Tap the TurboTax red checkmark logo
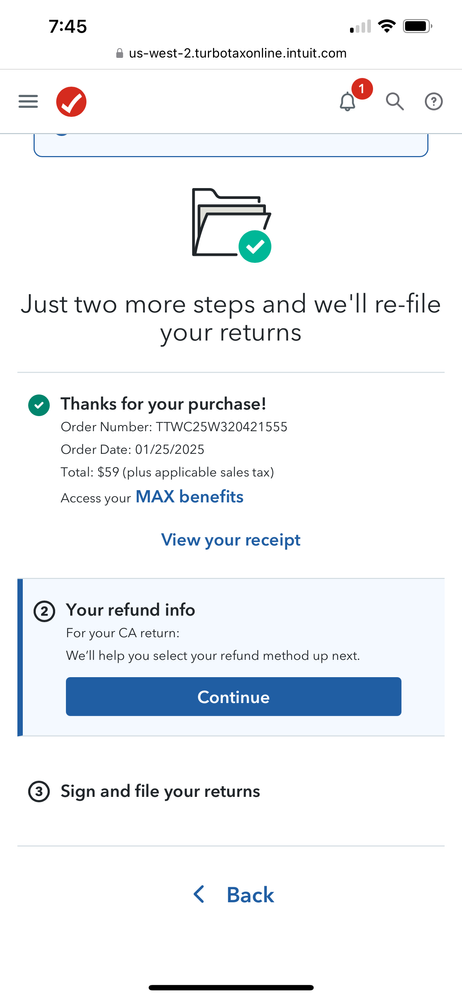Image resolution: width=462 pixels, height=999 pixels. coord(71,101)
